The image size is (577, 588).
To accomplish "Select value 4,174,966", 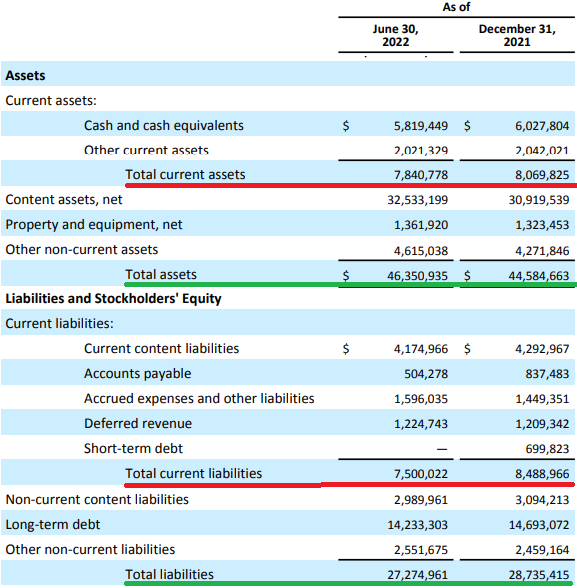I will click(x=421, y=349).
